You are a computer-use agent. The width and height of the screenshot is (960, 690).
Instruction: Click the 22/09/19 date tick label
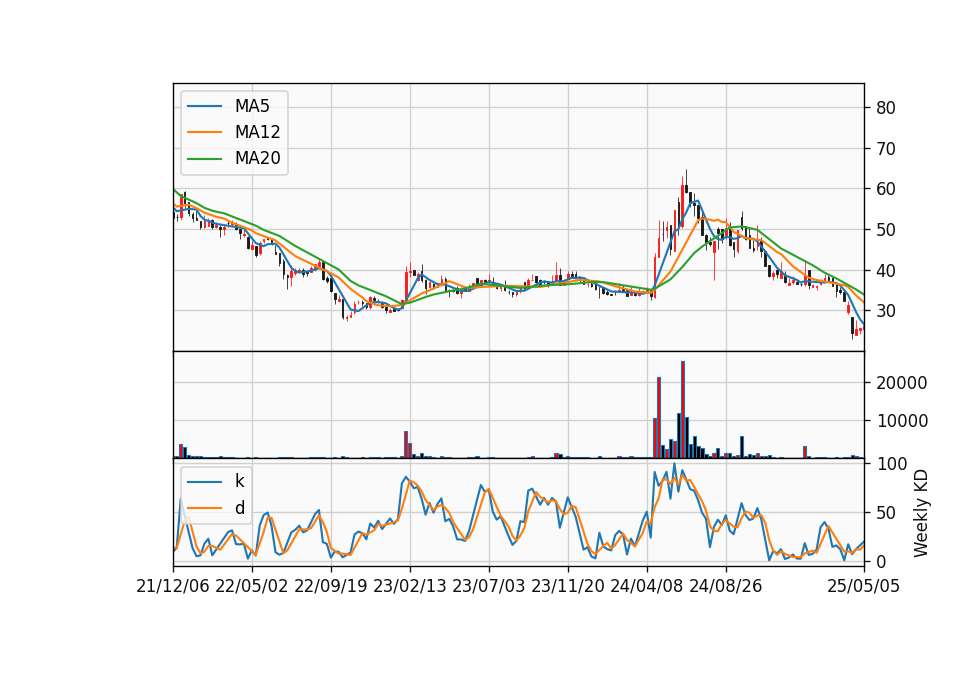point(331,586)
